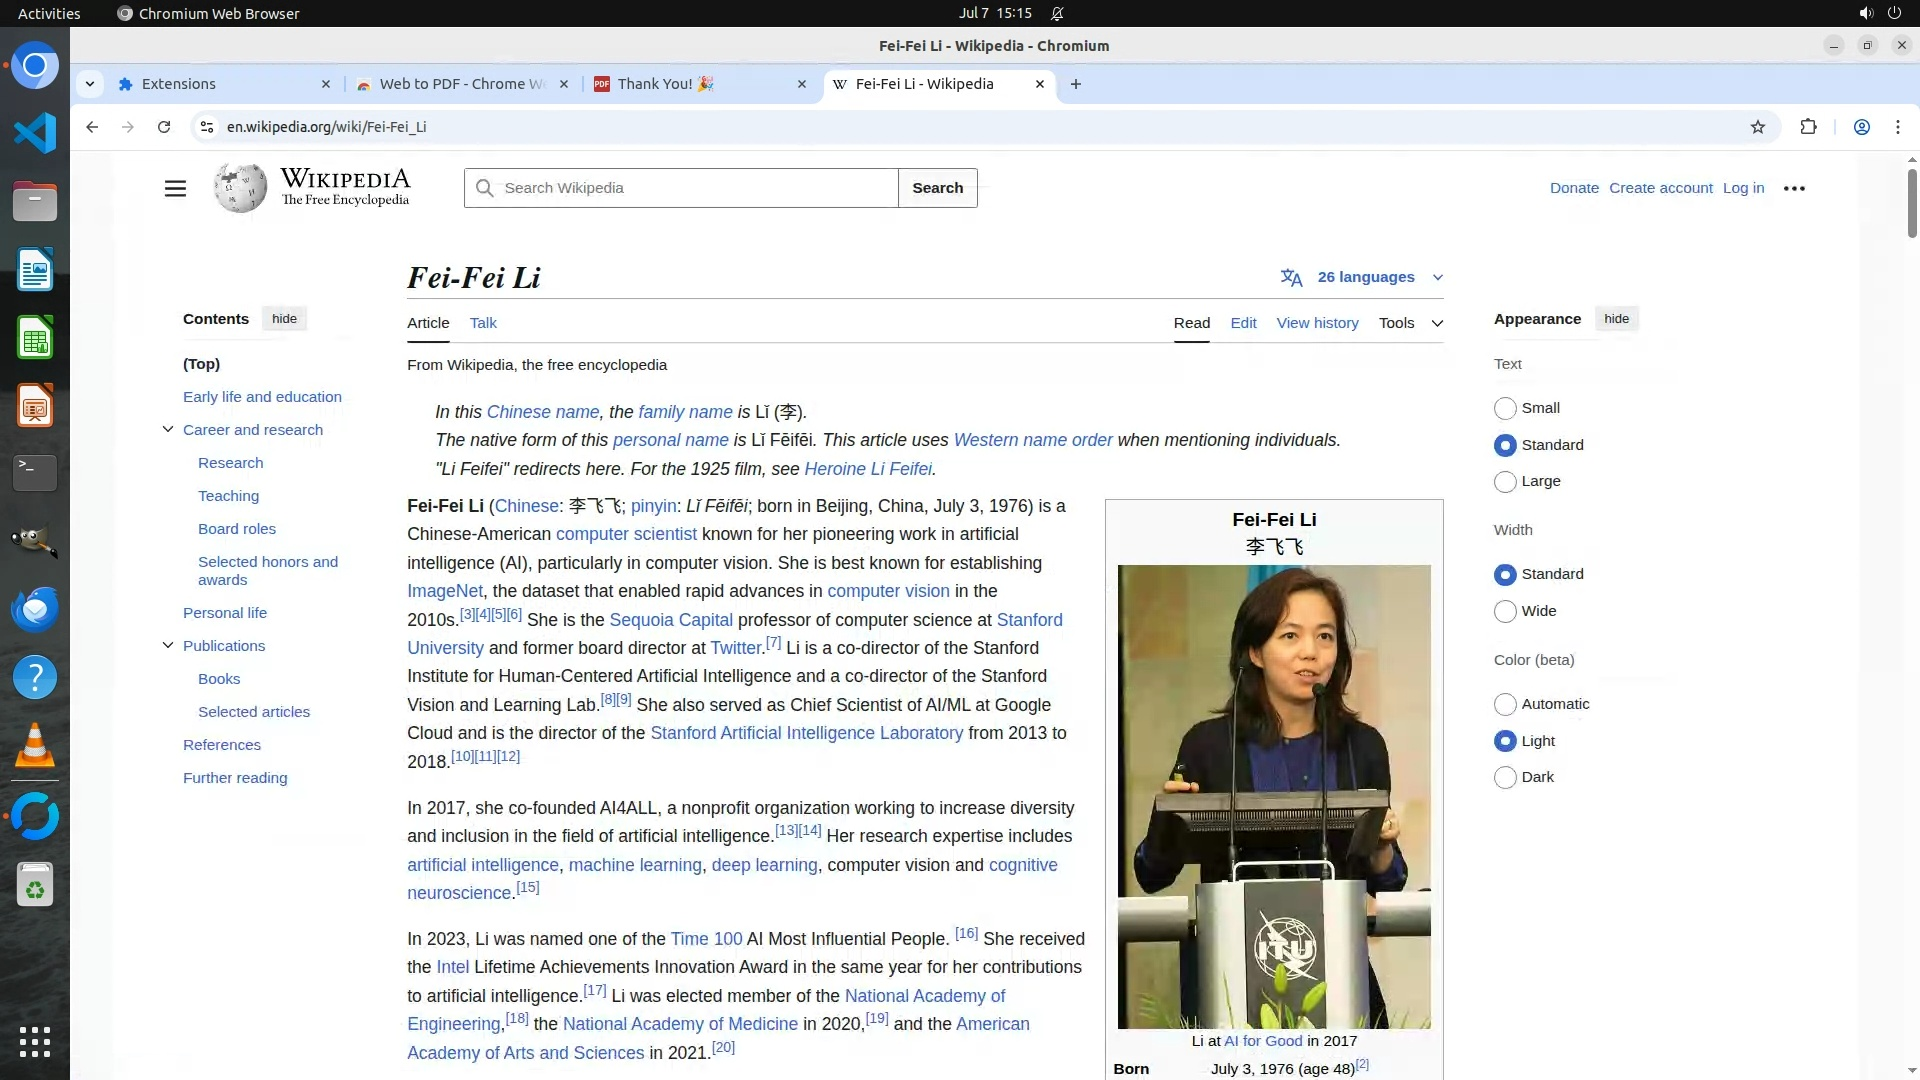Screen dimensions: 1920x1080
Task: Collapse the Career and research section
Action: pyautogui.click(x=168, y=430)
